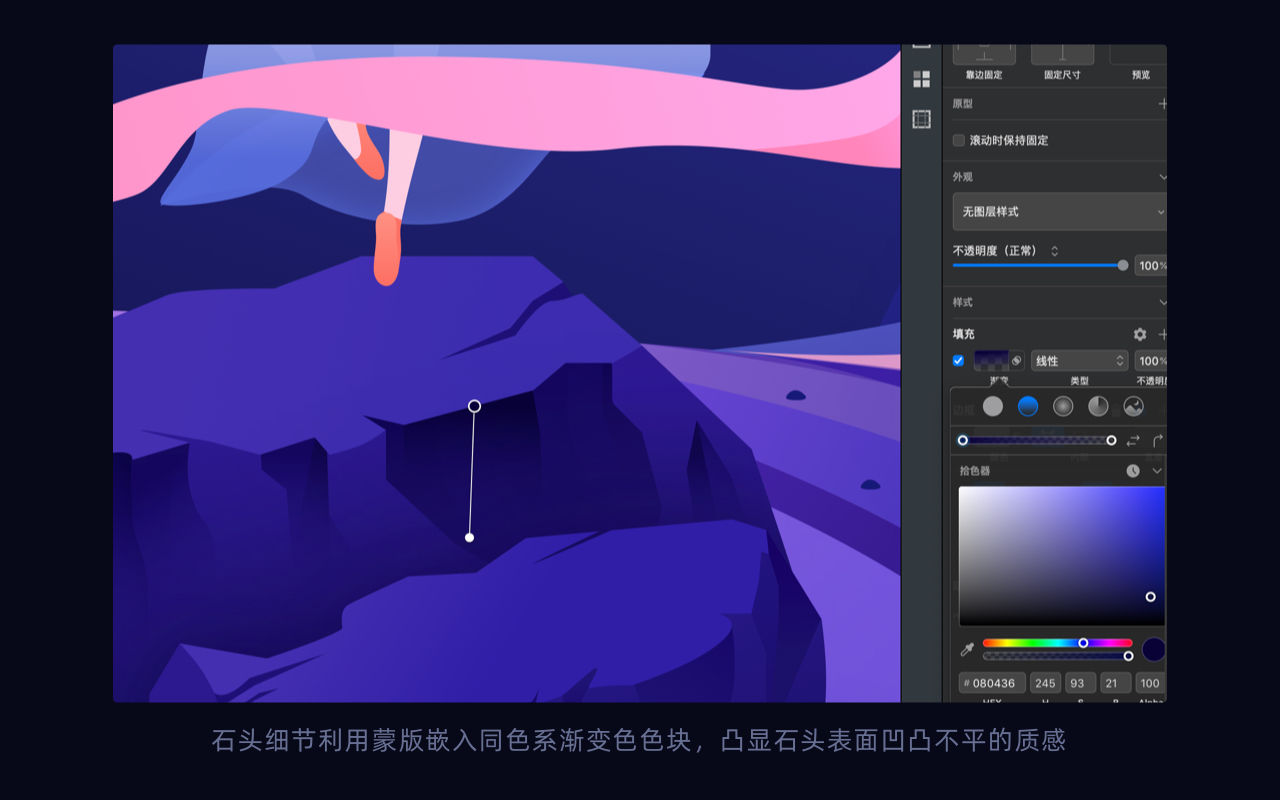Open the 不透明度（正常）blend mode stepper

click(x=1054, y=251)
